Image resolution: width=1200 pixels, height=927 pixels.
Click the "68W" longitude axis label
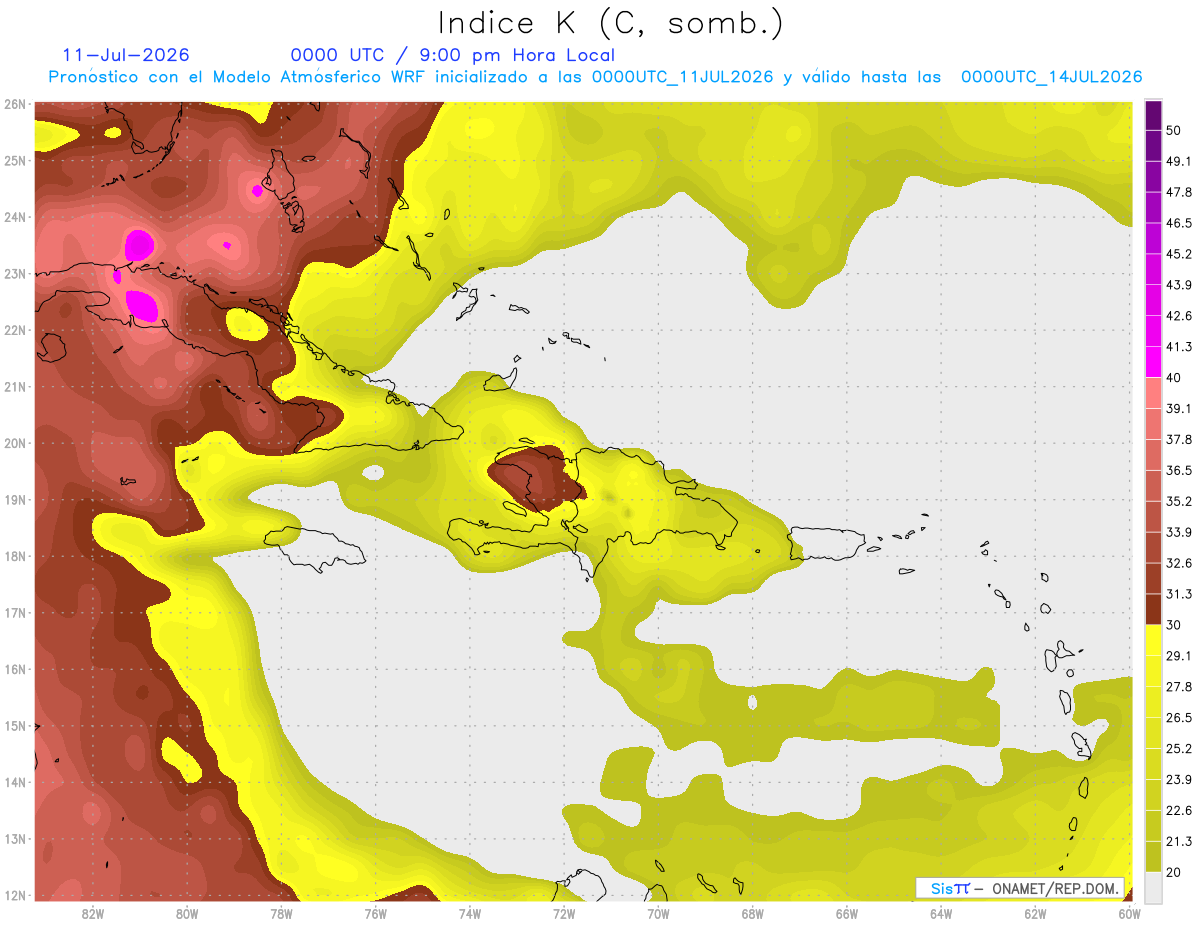pos(753,913)
